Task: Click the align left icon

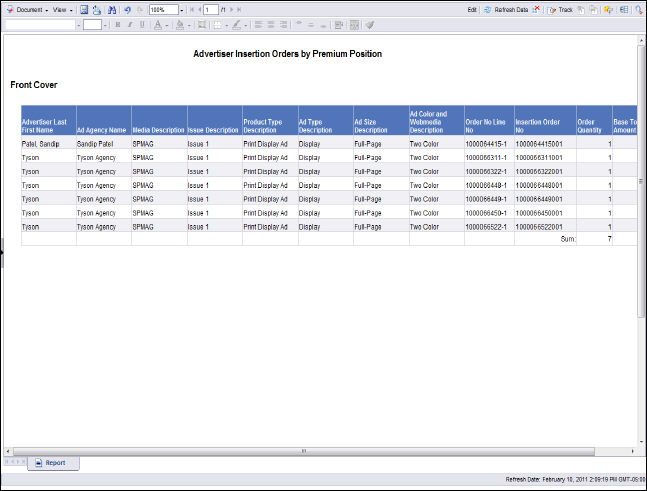Action: [257, 24]
